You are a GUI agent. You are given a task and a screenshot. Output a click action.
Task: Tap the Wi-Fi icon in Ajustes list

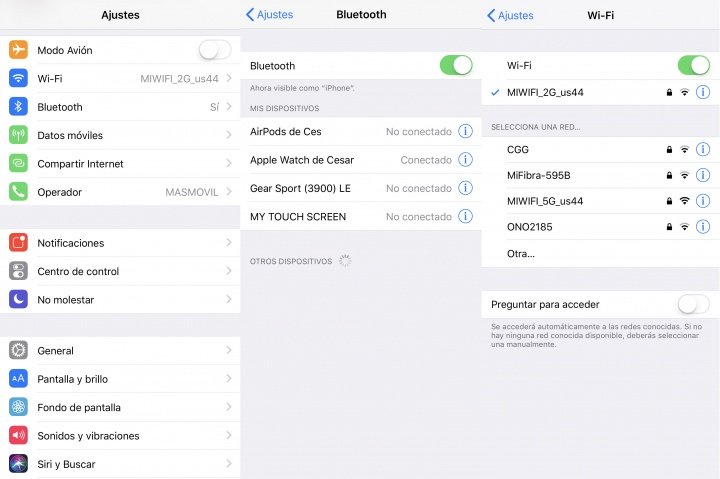click(x=18, y=78)
